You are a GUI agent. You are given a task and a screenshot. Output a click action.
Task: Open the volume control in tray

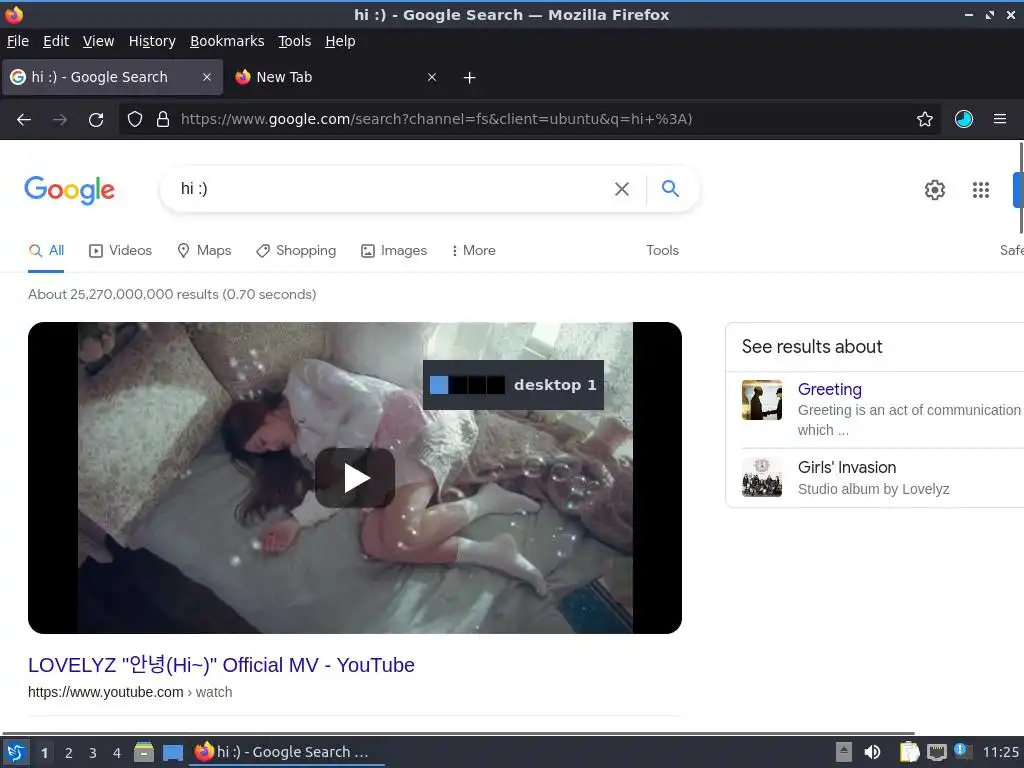[x=872, y=752]
